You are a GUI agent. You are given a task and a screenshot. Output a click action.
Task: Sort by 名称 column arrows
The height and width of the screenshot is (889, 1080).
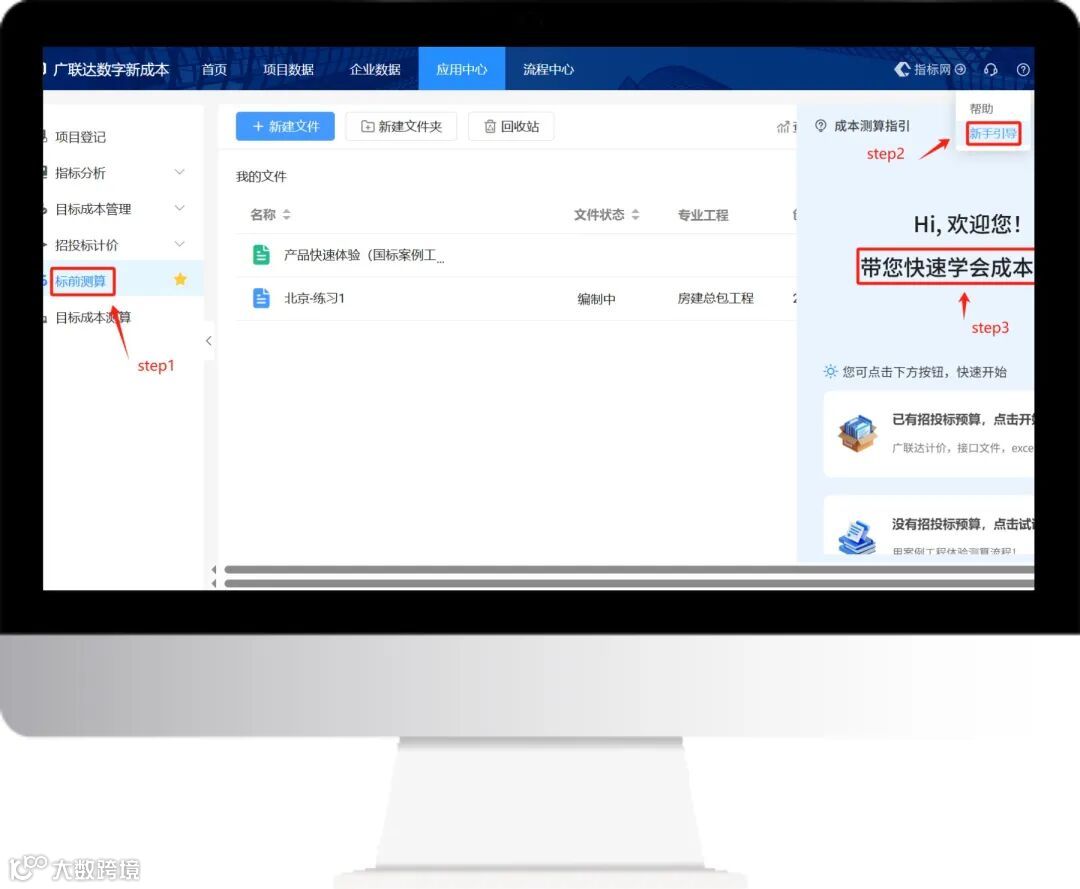pos(287,215)
